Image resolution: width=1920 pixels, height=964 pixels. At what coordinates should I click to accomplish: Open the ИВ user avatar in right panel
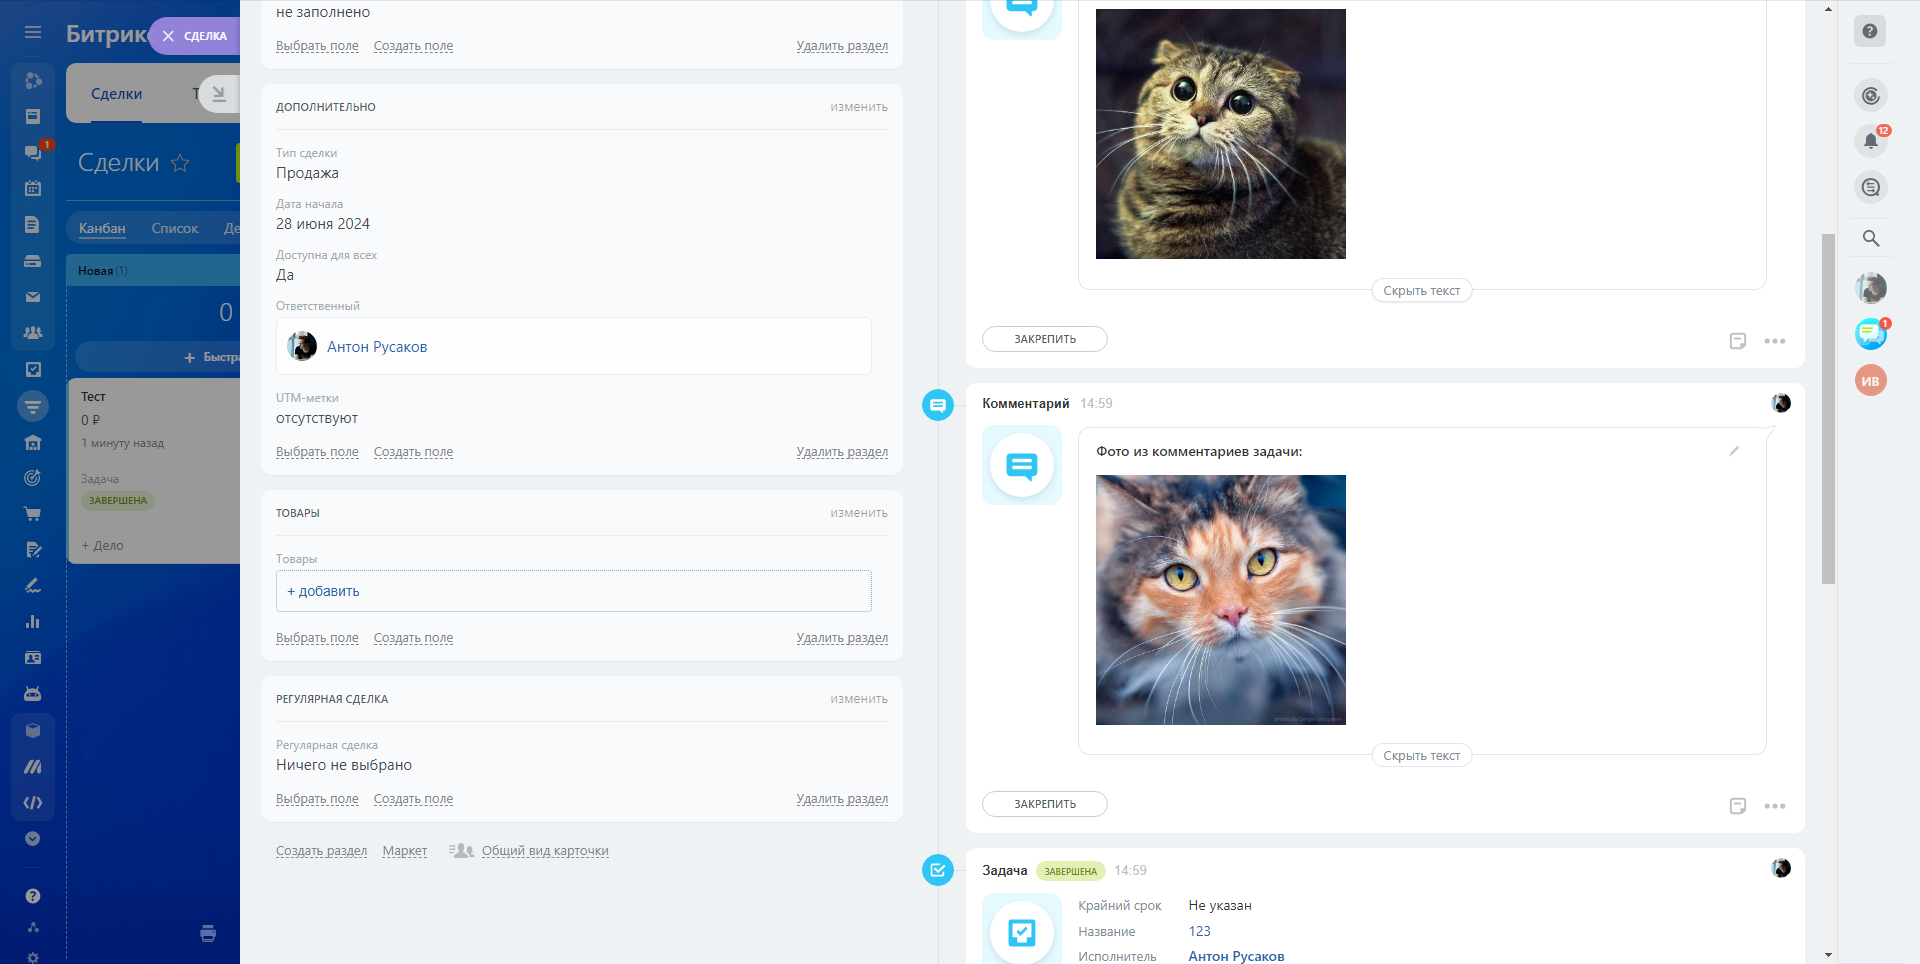pos(1871,381)
